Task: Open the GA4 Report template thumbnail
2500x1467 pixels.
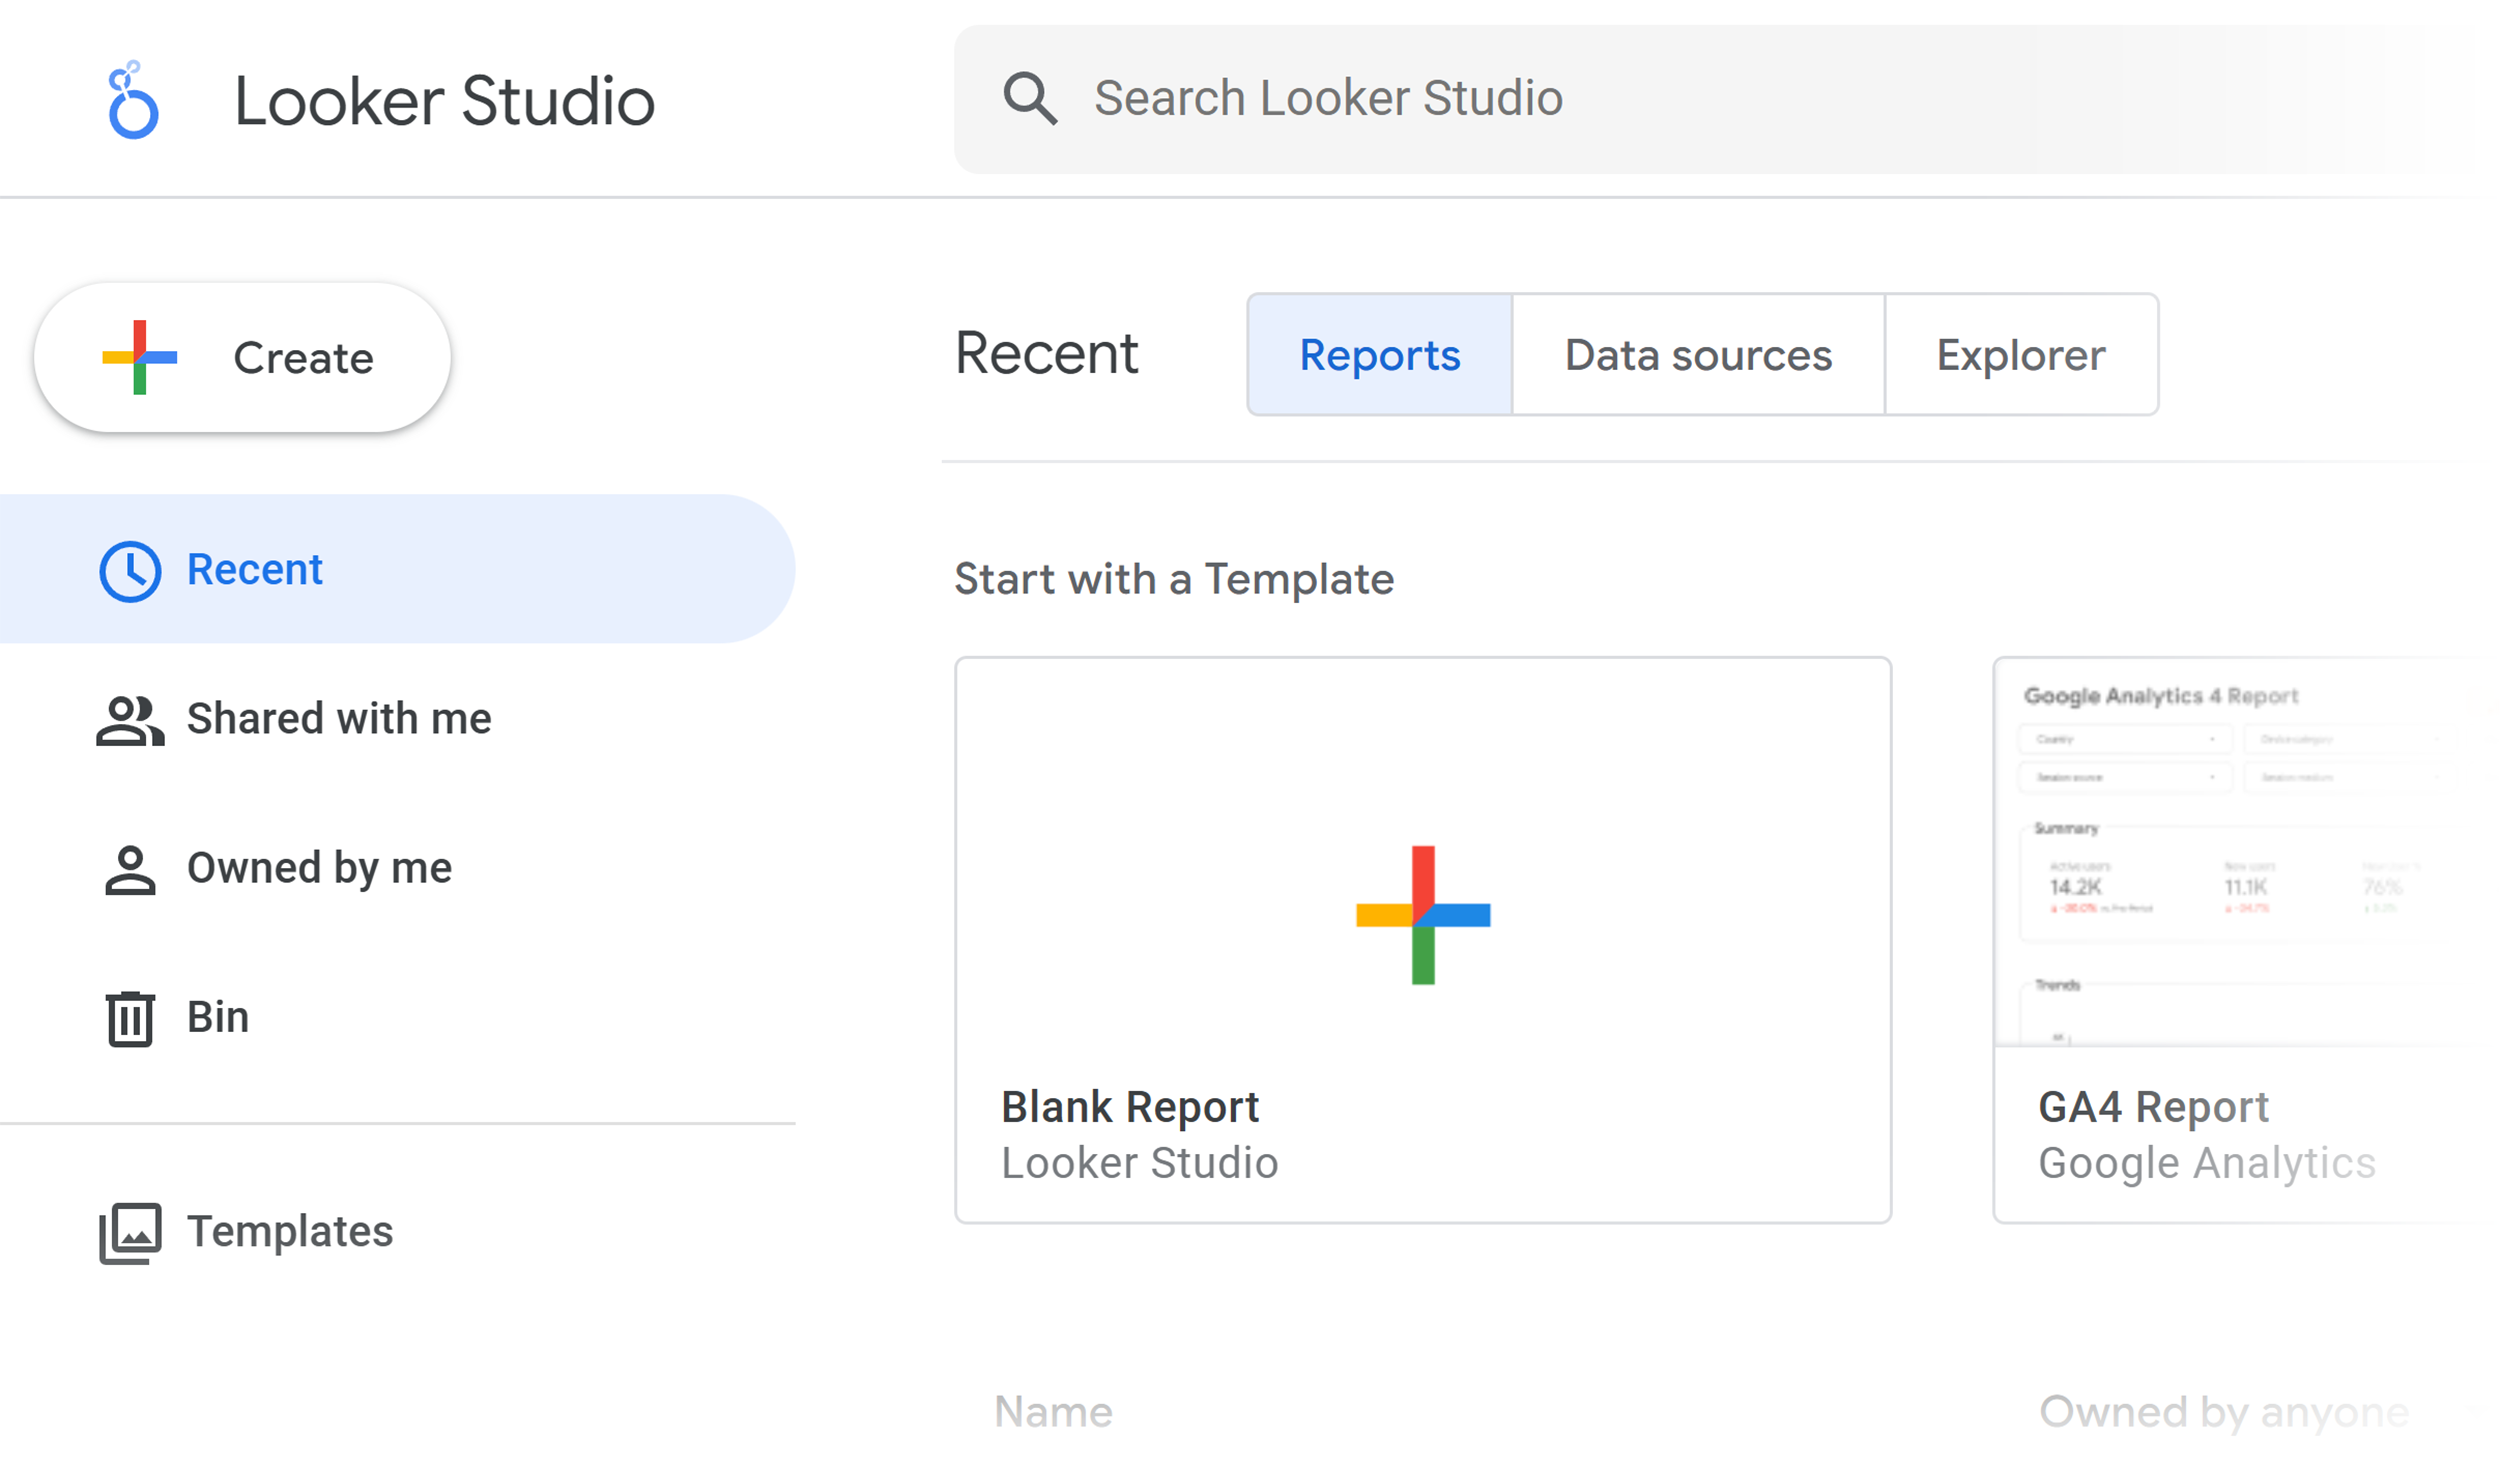Action: coord(2245,852)
